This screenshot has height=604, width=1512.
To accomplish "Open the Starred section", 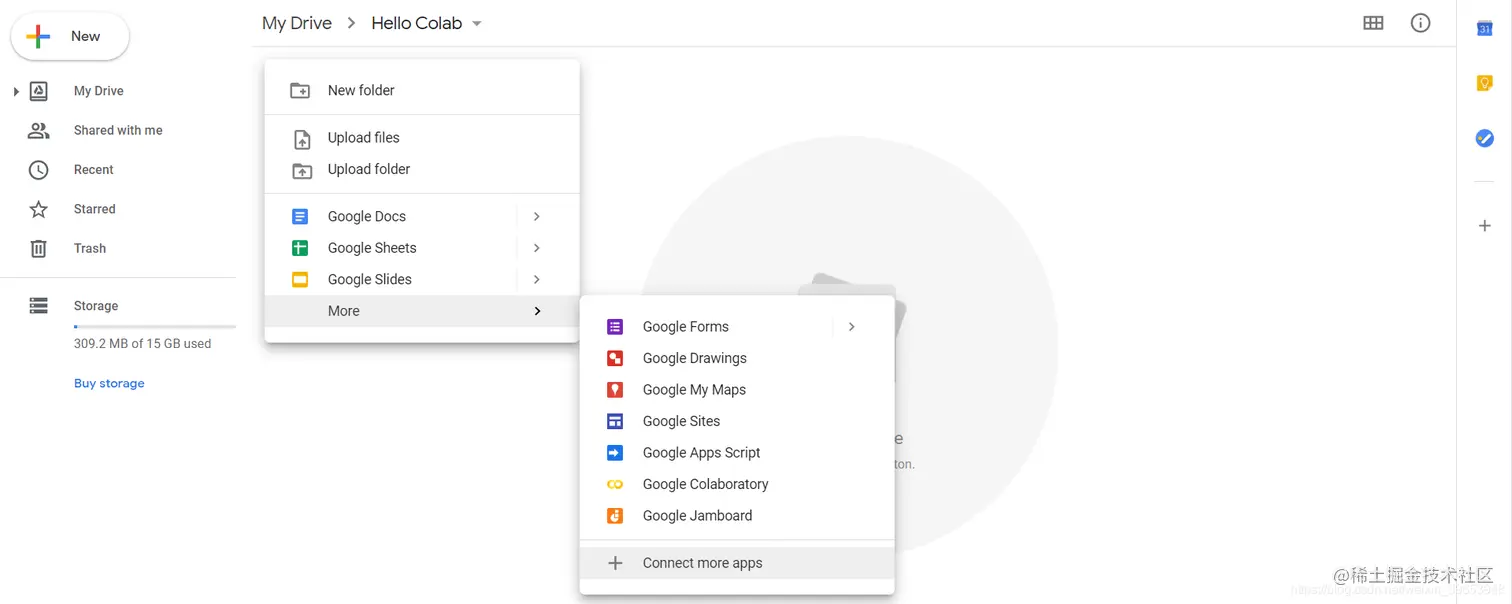I will (95, 209).
